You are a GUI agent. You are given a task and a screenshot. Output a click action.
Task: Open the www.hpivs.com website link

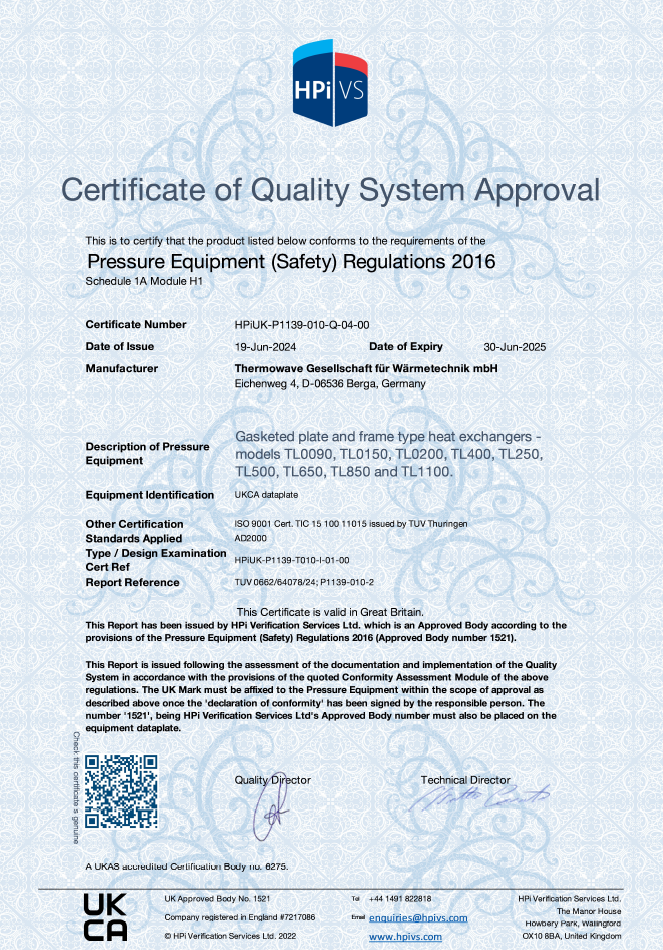[405, 936]
